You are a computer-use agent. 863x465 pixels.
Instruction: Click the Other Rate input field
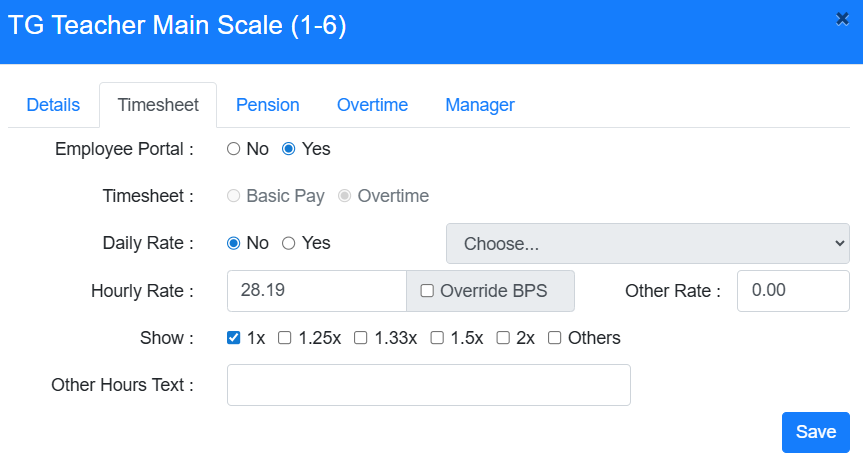[792, 291]
